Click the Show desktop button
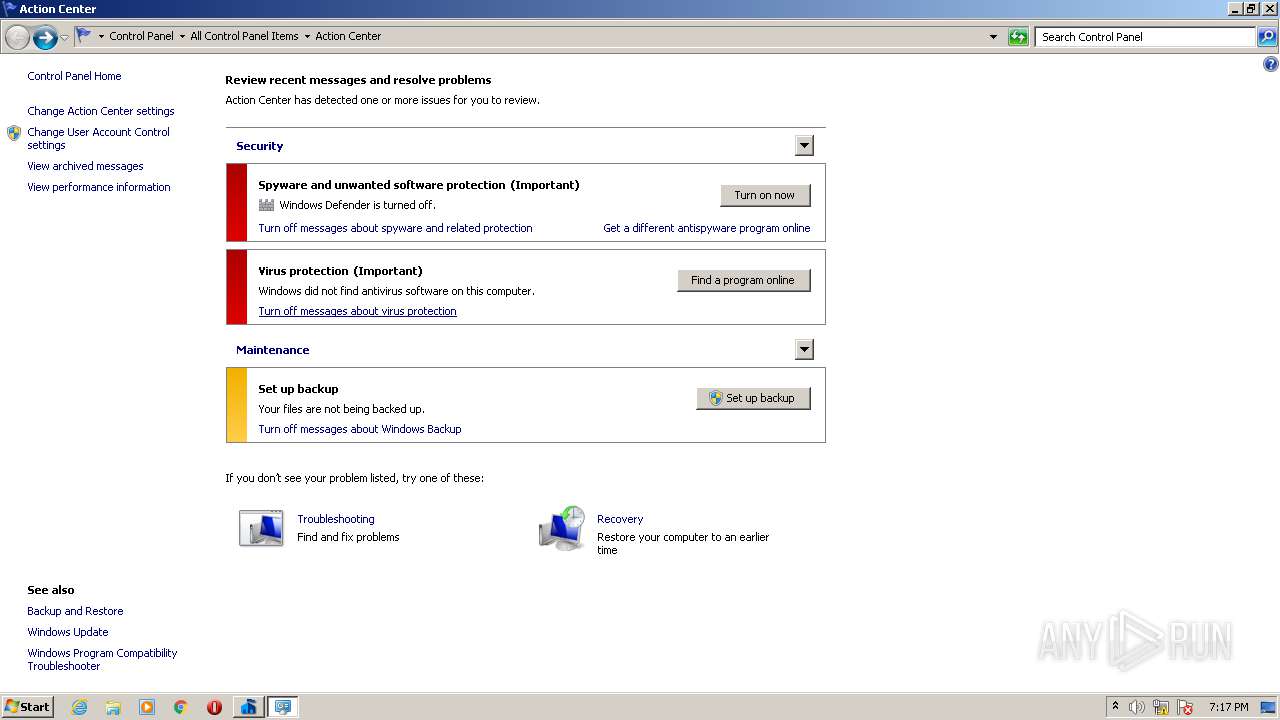The image size is (1280, 720). click(1270, 707)
